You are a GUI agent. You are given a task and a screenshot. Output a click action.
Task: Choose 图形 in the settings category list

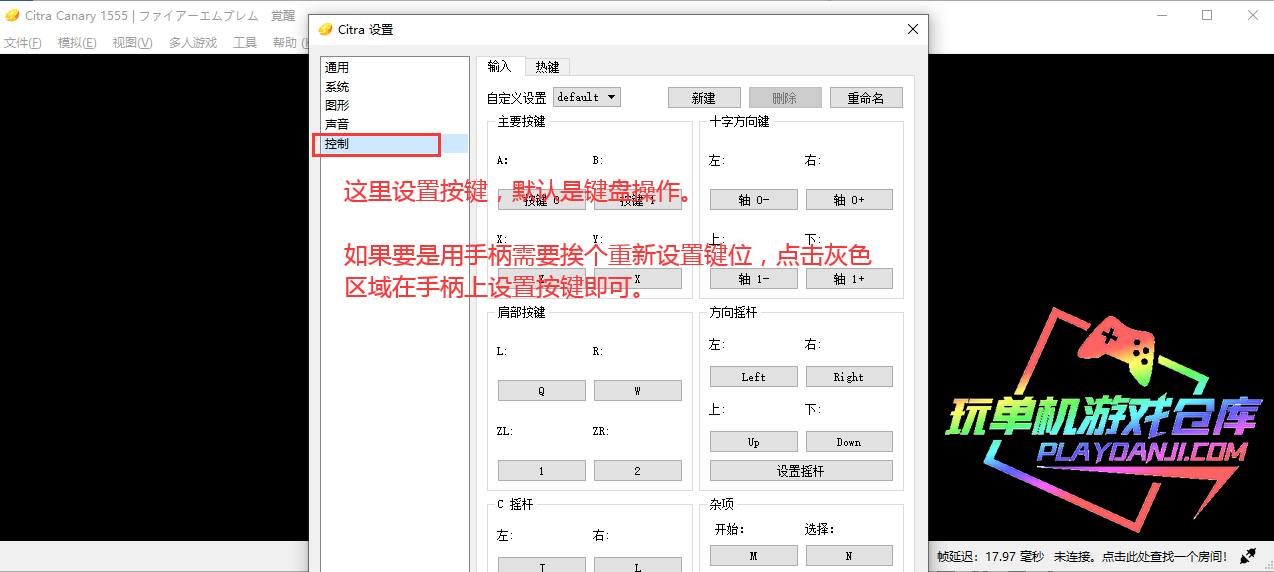337,105
